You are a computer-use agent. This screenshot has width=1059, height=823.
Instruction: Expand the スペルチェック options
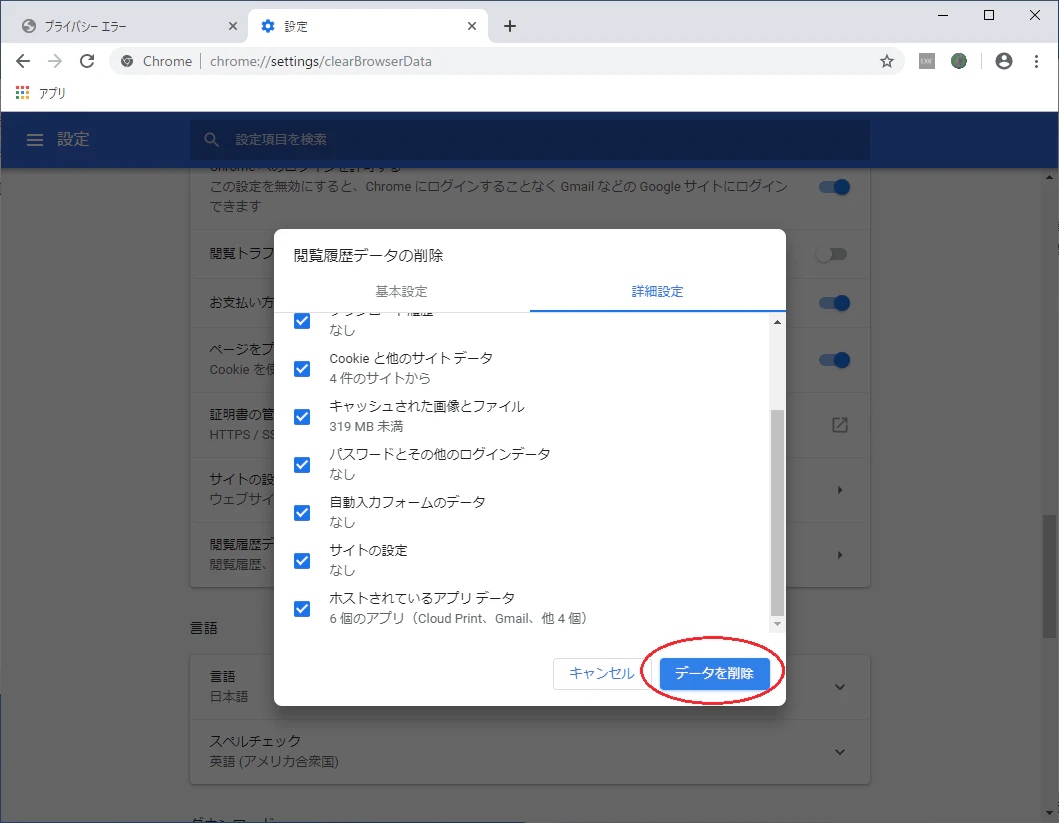[841, 751]
